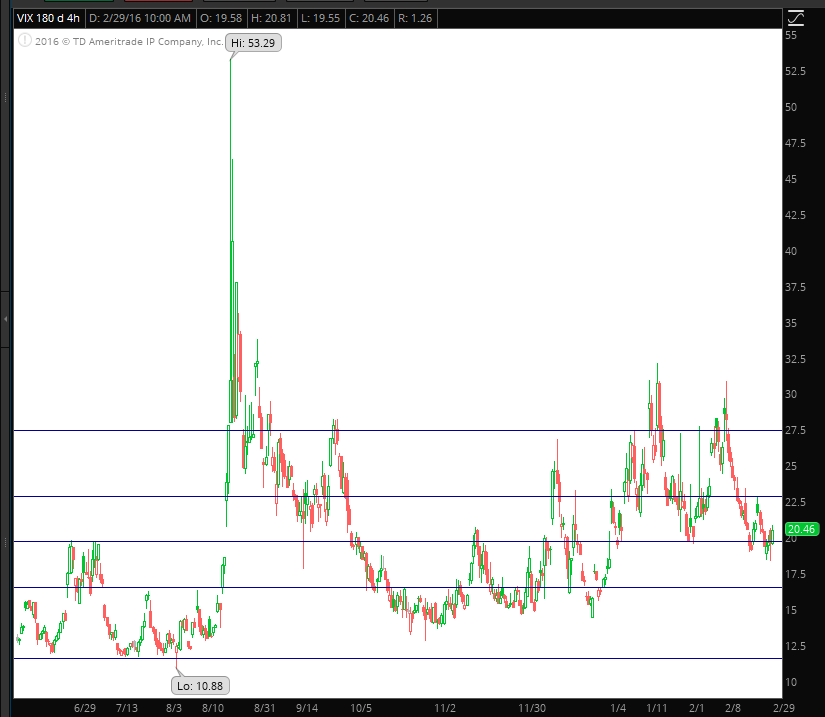This screenshot has height=717, width=825.
Task: Click the 6/29 date on the time axis
Action: click(x=85, y=708)
